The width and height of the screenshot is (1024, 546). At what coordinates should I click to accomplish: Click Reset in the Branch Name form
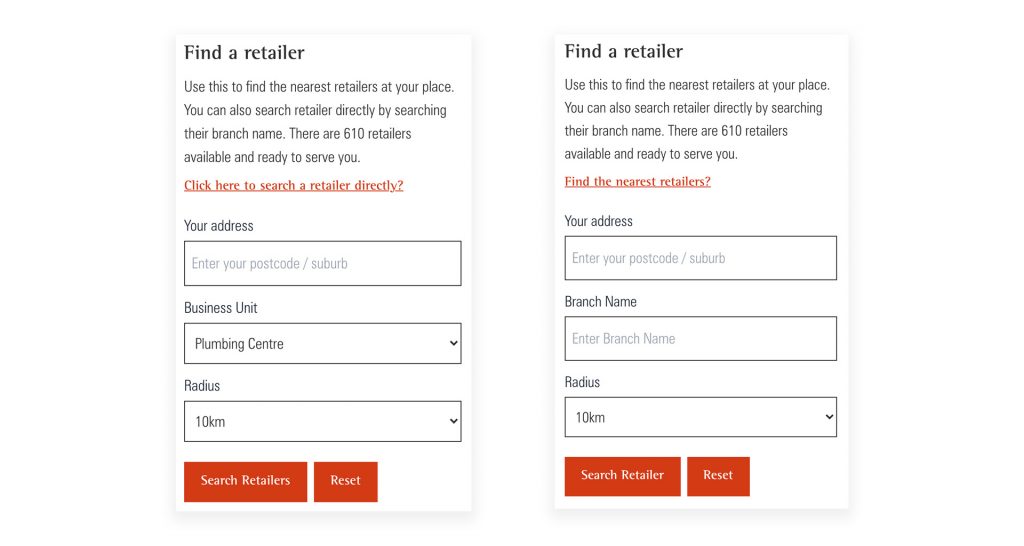point(718,476)
